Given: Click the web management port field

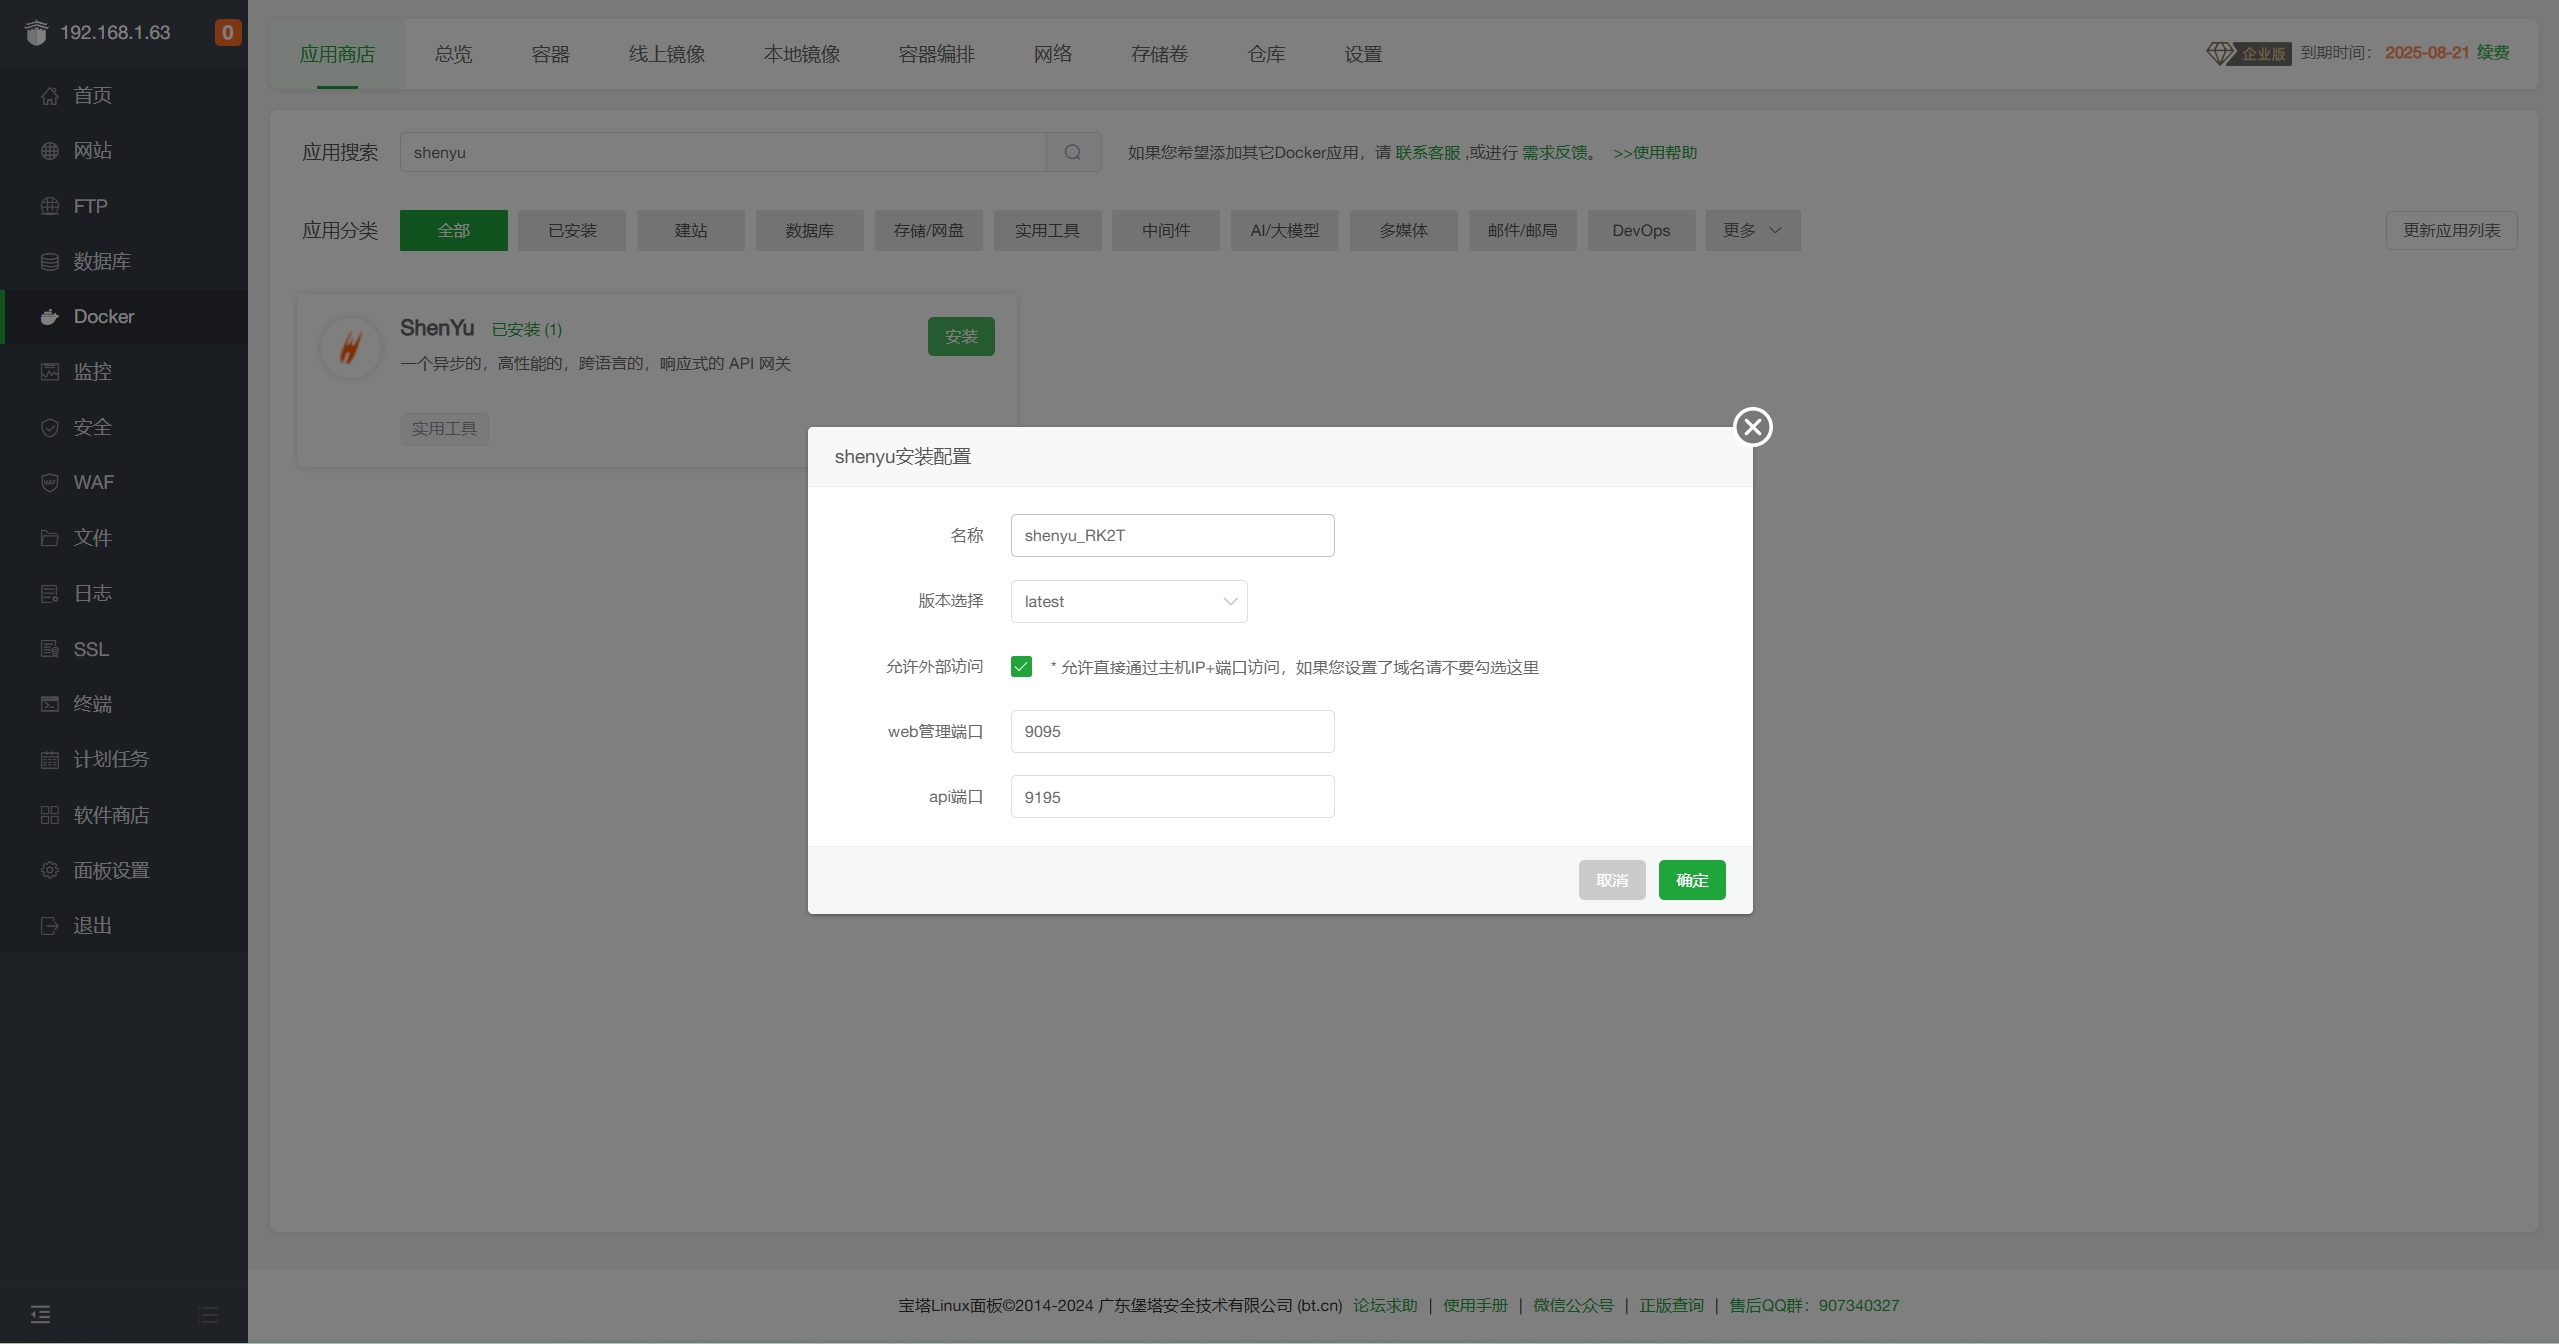Looking at the screenshot, I should coord(1172,731).
